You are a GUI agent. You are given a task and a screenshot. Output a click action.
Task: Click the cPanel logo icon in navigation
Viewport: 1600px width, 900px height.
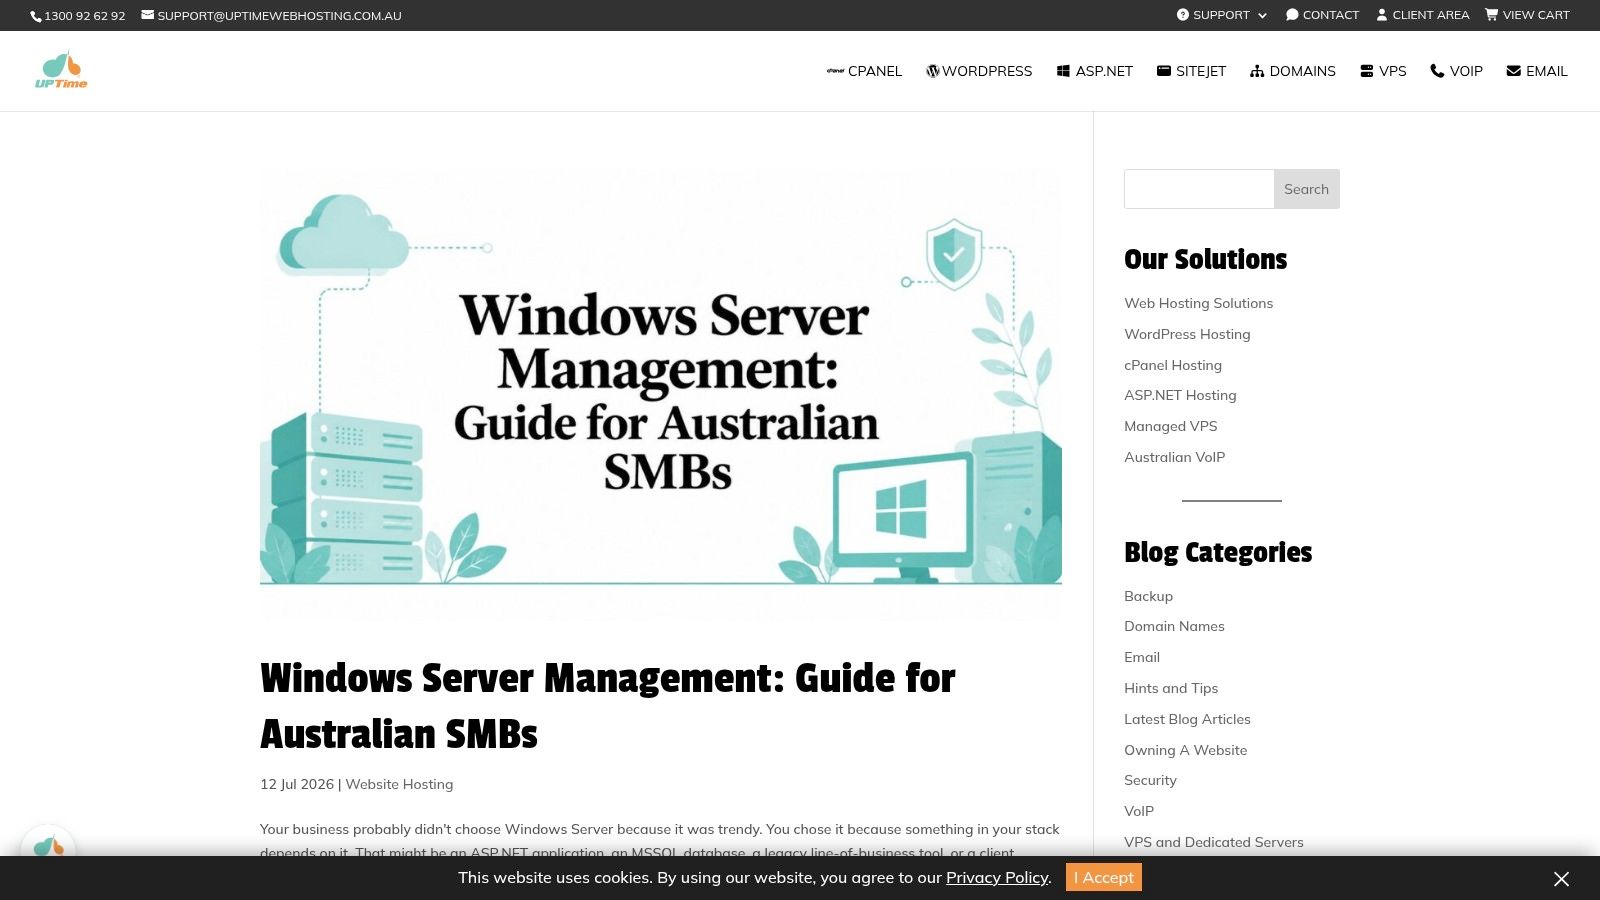(835, 71)
